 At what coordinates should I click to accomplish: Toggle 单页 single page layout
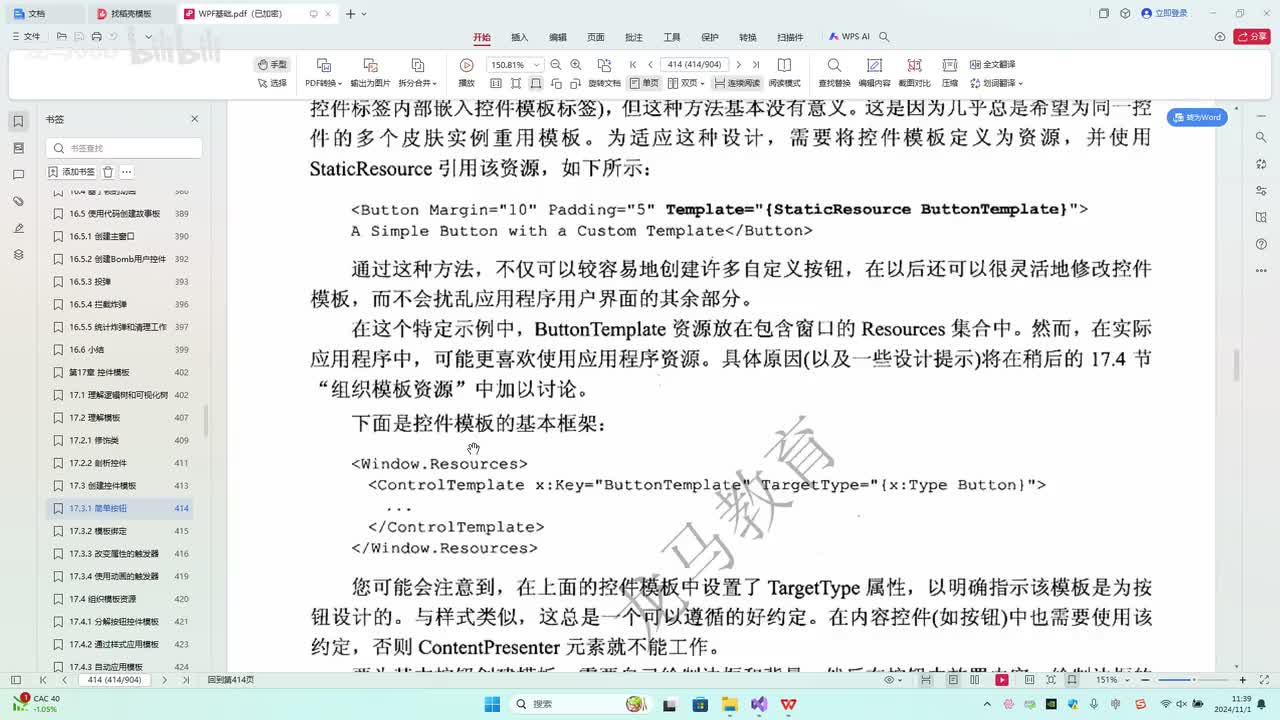pos(645,83)
